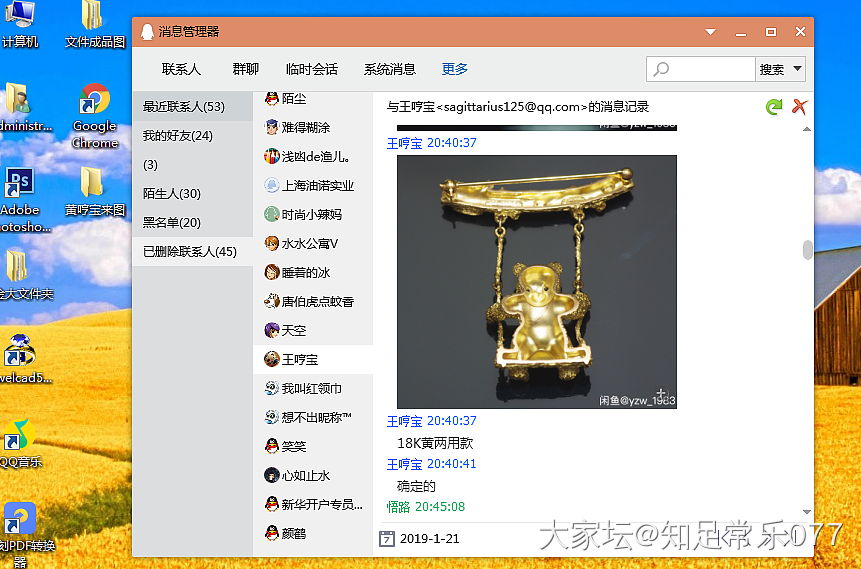Image resolution: width=861 pixels, height=569 pixels.
Task: Open the title bar menu arrow
Action: (x=711, y=32)
